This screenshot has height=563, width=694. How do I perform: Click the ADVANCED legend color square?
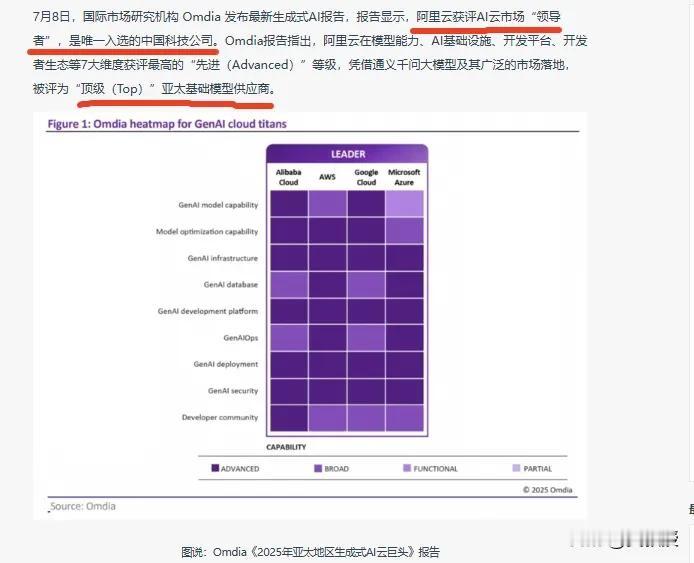click(215, 468)
